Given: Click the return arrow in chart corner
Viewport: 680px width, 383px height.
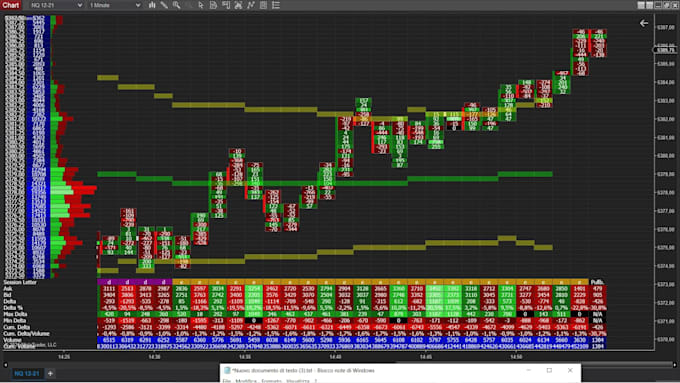Looking at the screenshot, I should click(644, 23).
